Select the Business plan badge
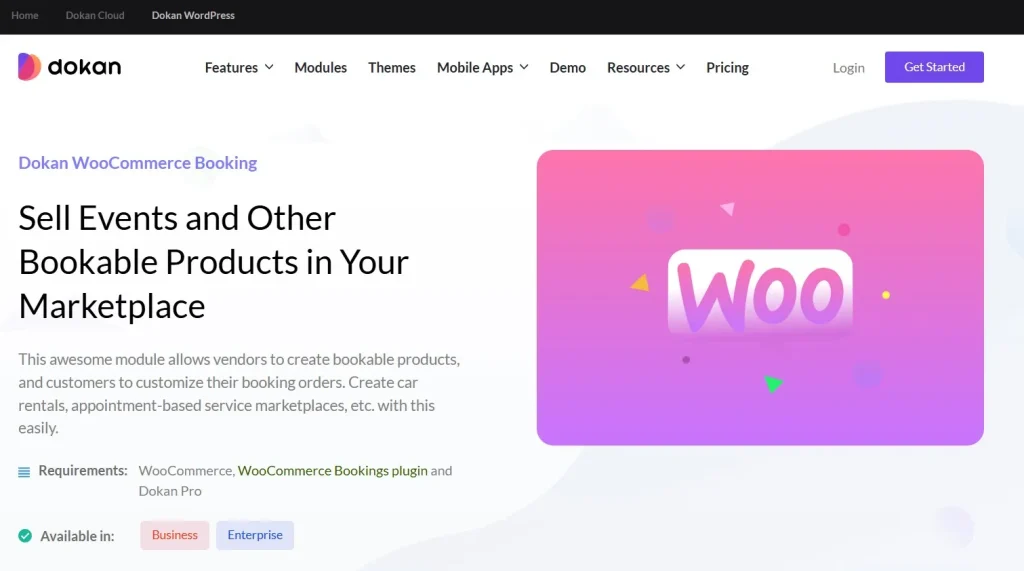1024x571 pixels. coord(175,535)
